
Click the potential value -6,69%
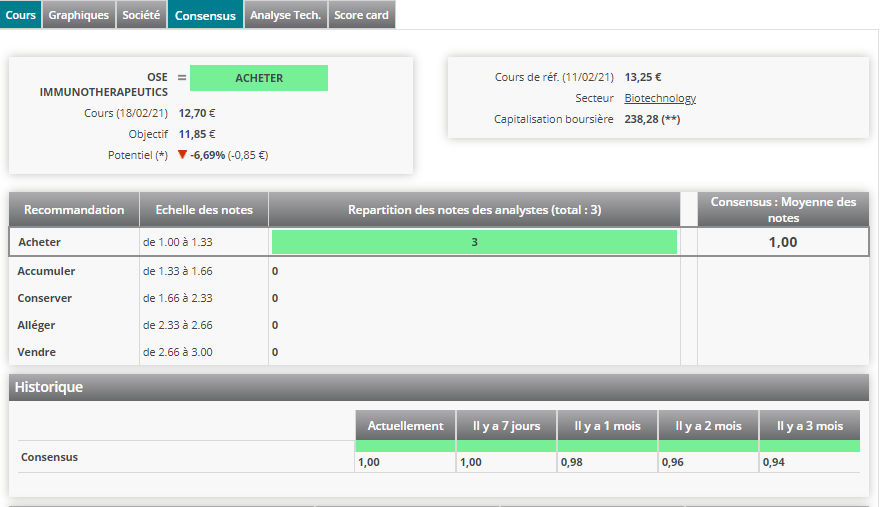[x=207, y=155]
